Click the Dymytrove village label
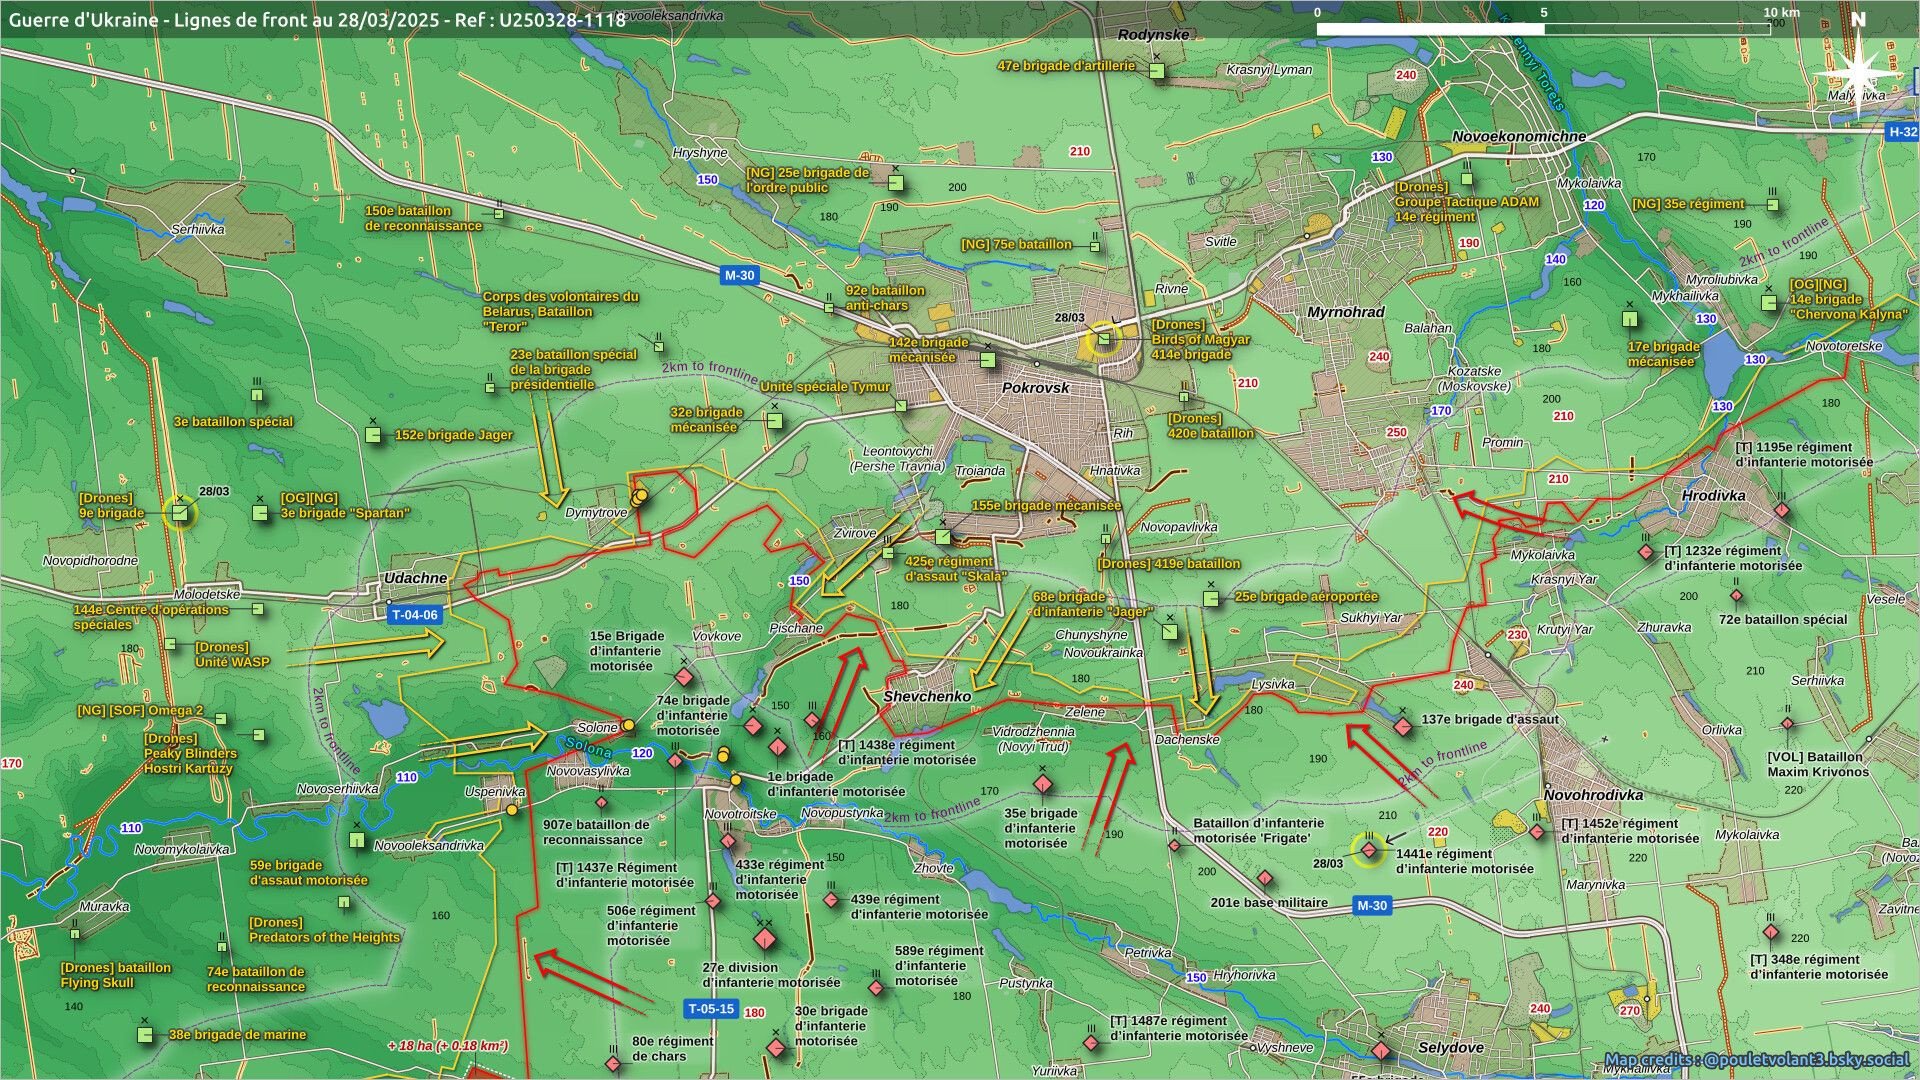 (596, 513)
